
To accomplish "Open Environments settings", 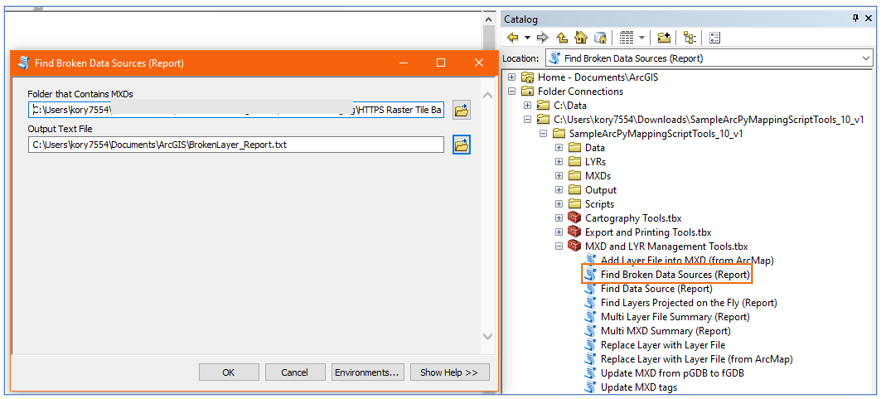I will [x=368, y=372].
